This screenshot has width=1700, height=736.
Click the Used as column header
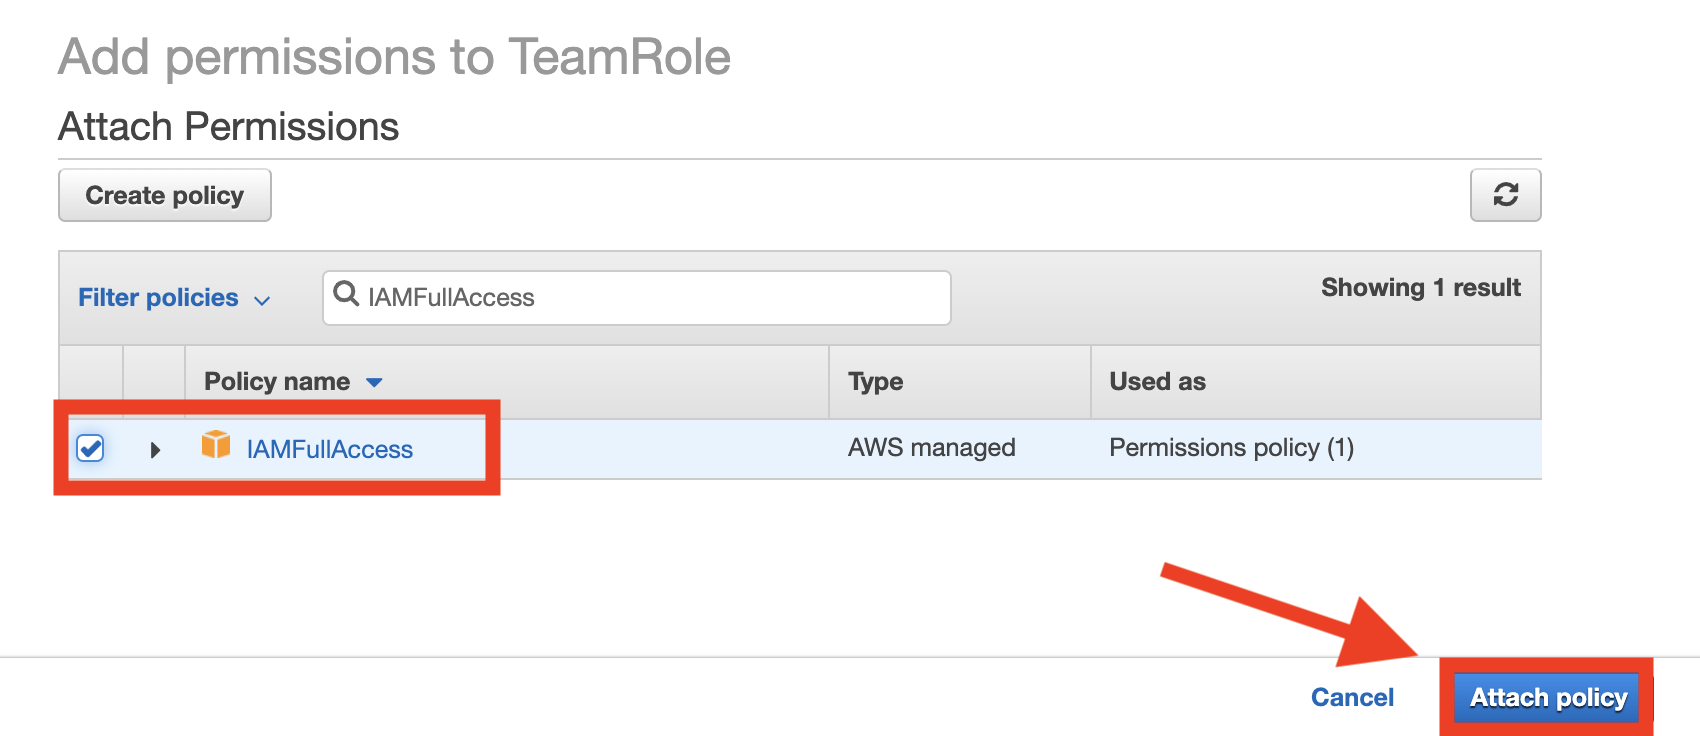click(1157, 382)
